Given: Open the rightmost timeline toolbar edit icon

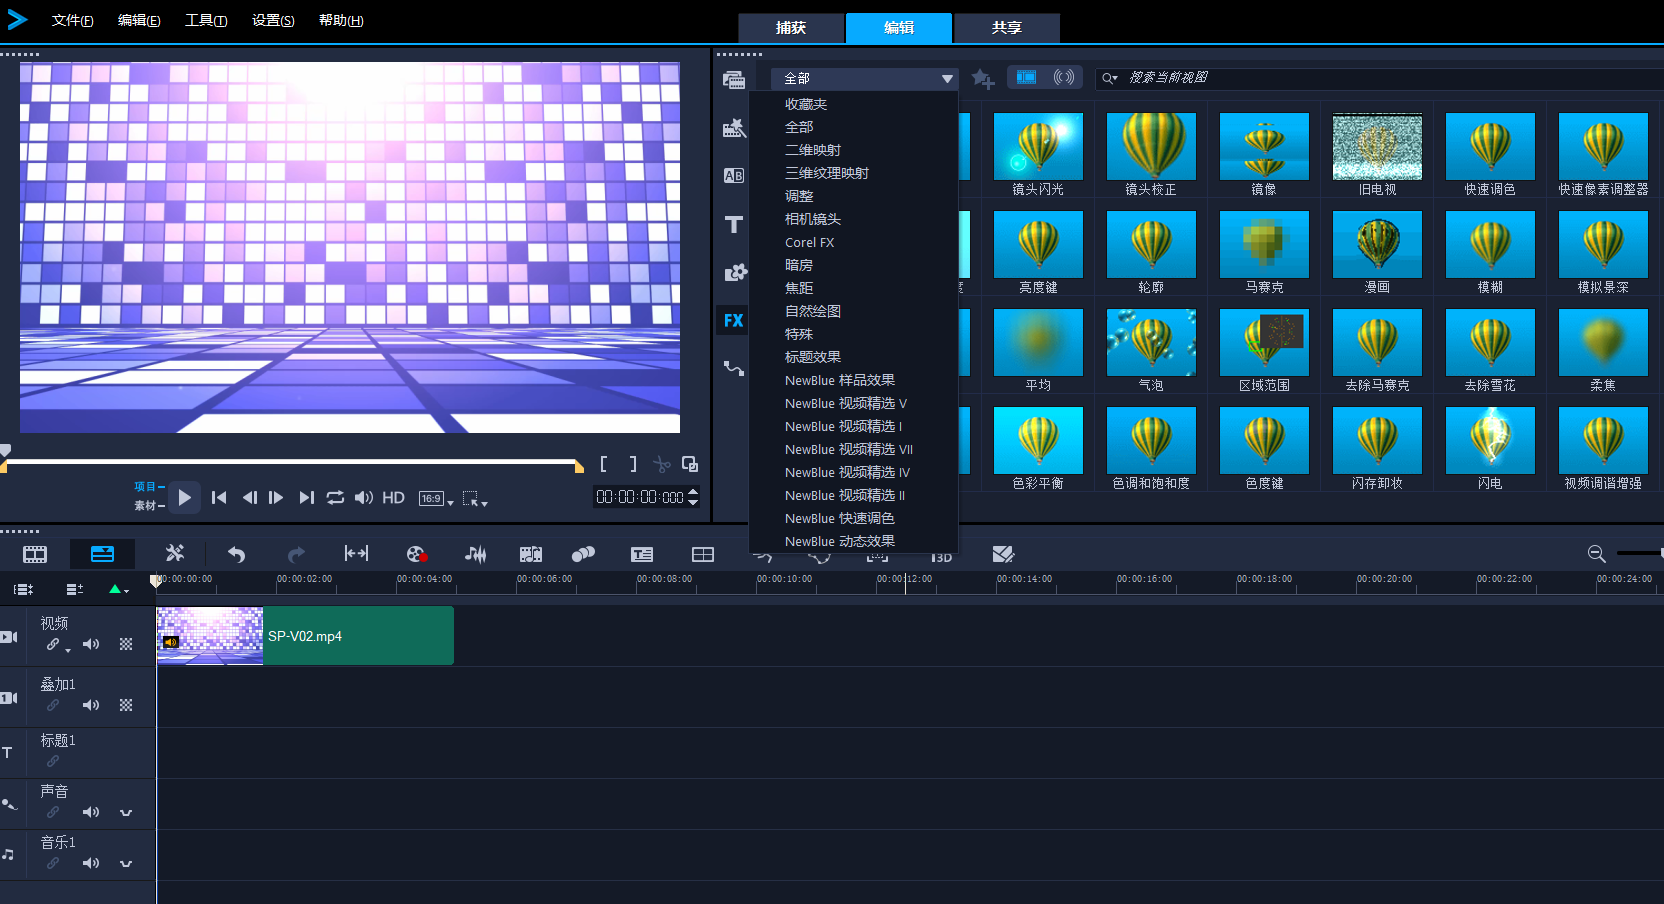Looking at the screenshot, I should [x=1003, y=554].
